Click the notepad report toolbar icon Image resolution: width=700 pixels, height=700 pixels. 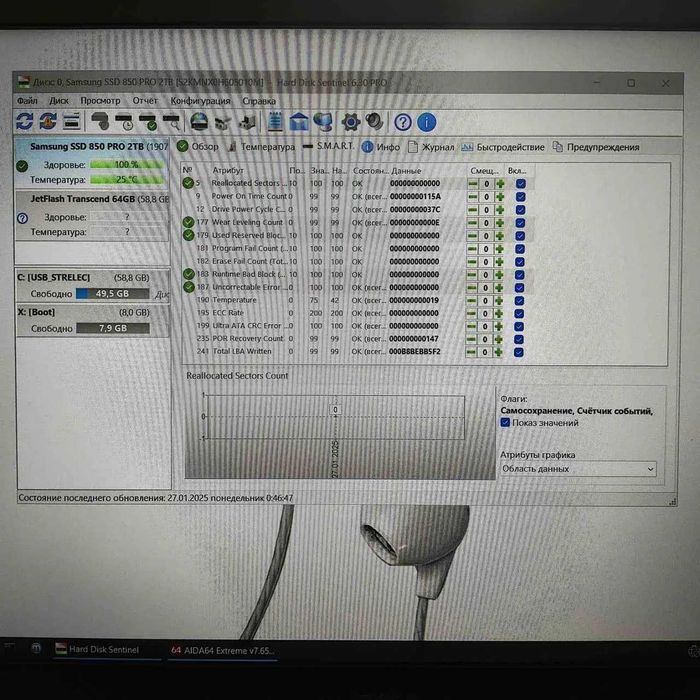coord(275,121)
